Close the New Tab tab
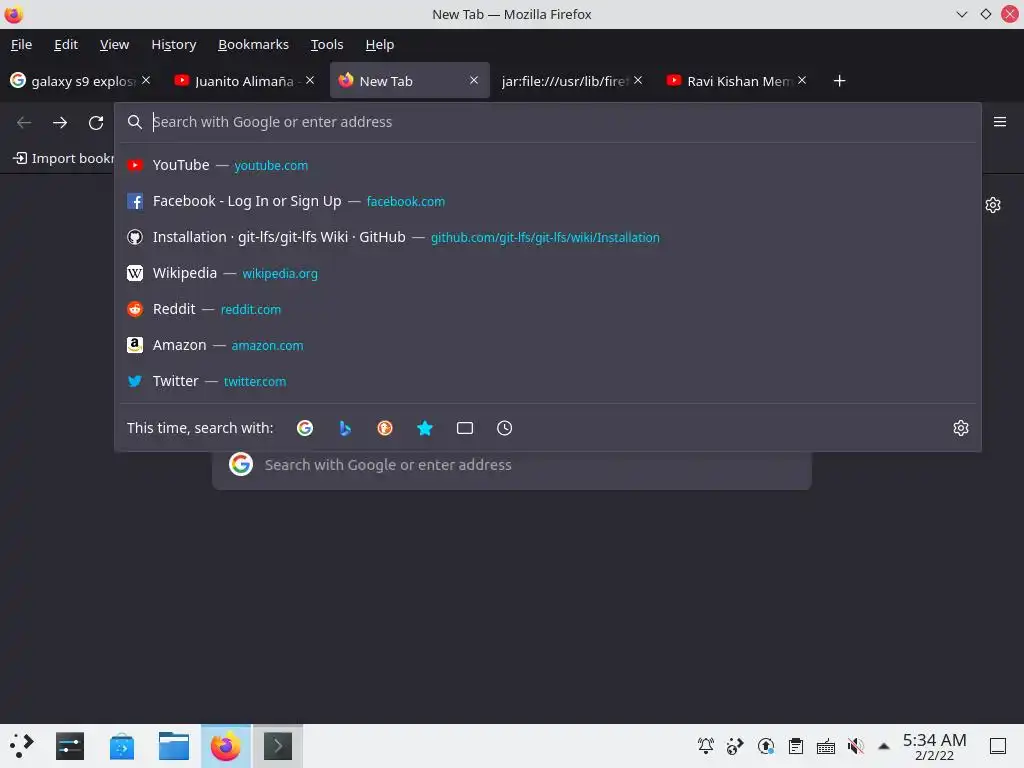This screenshot has height=768, width=1024. click(x=474, y=80)
